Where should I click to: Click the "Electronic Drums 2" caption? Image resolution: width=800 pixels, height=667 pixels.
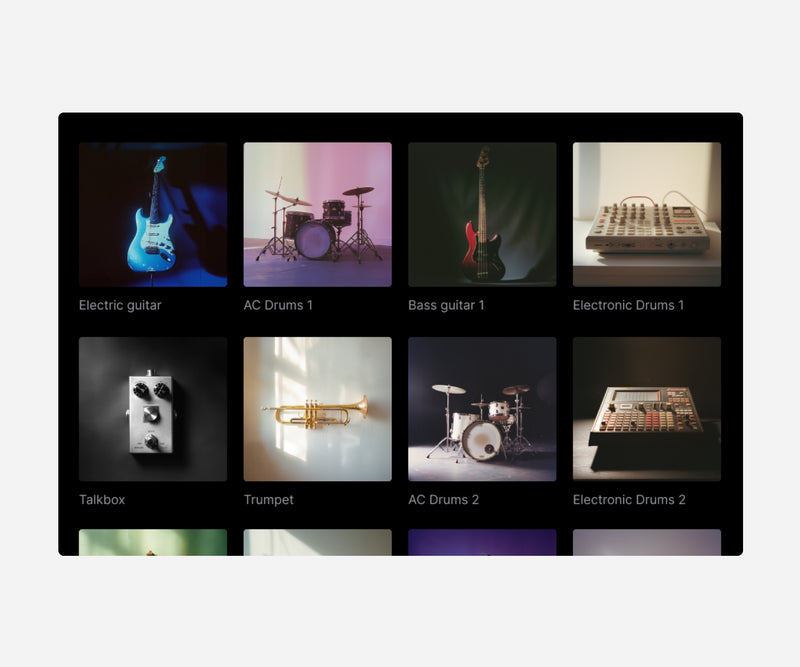[629, 500]
